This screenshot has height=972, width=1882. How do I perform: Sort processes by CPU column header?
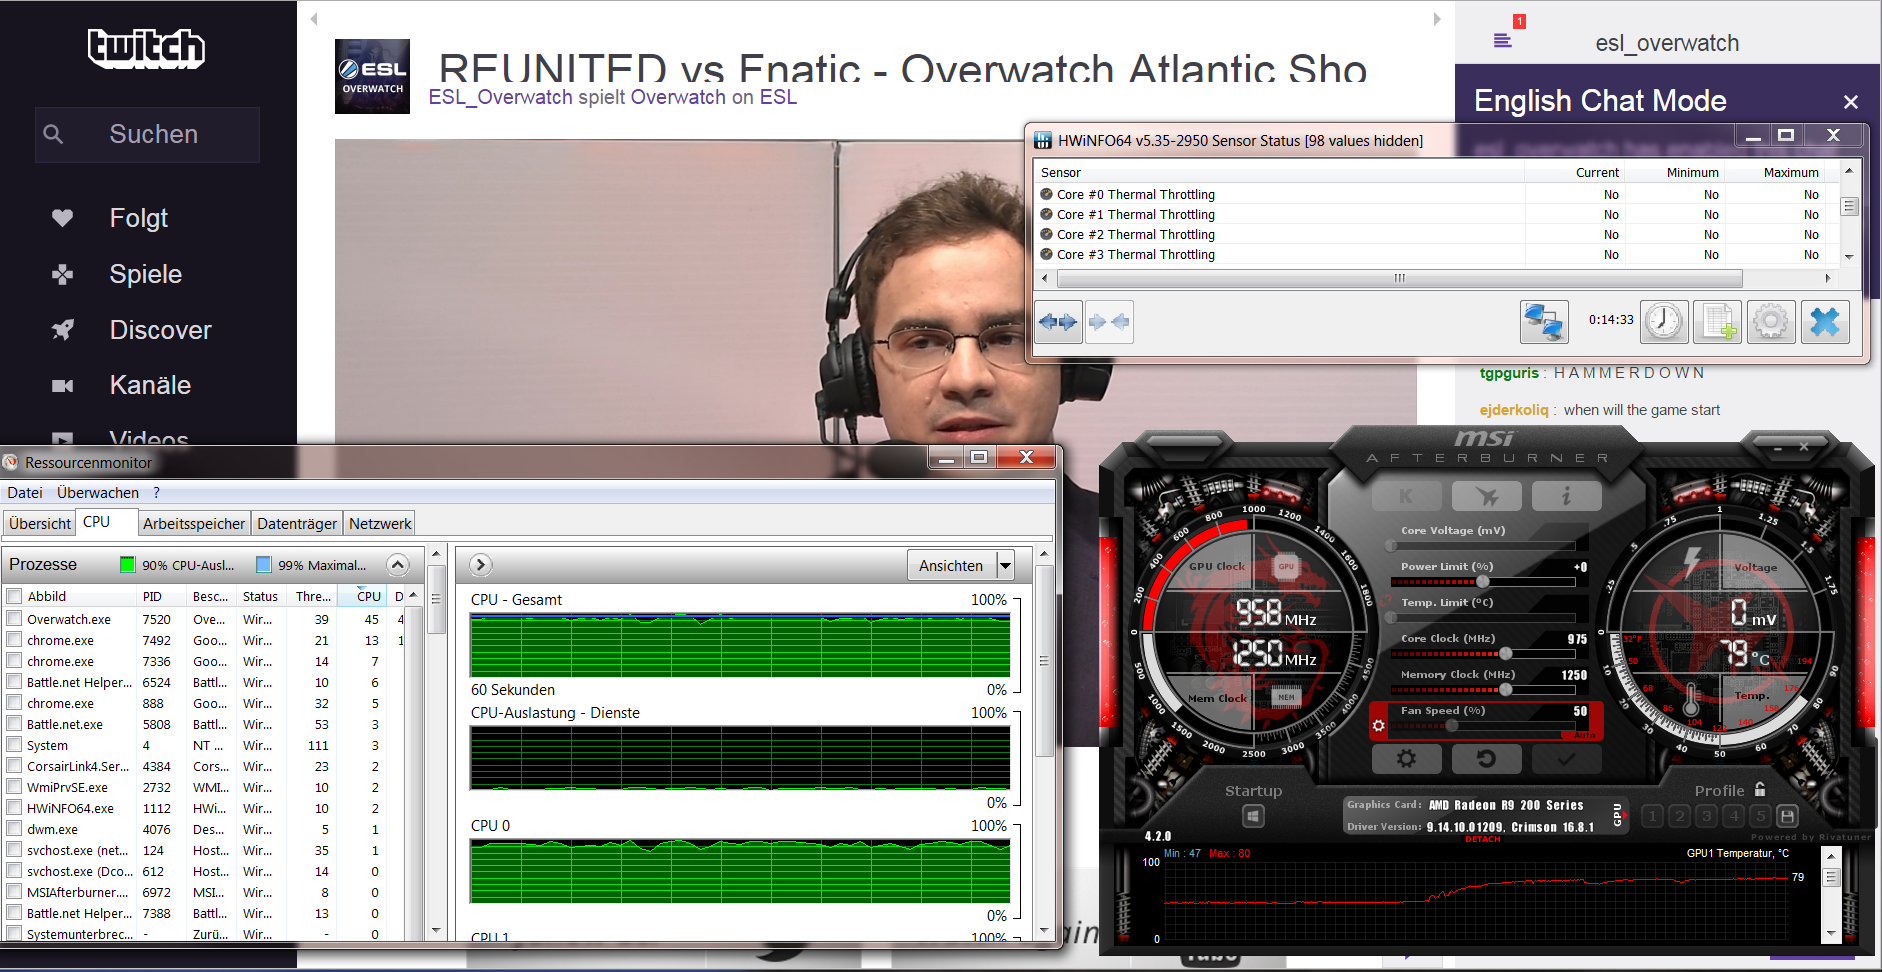click(x=364, y=596)
